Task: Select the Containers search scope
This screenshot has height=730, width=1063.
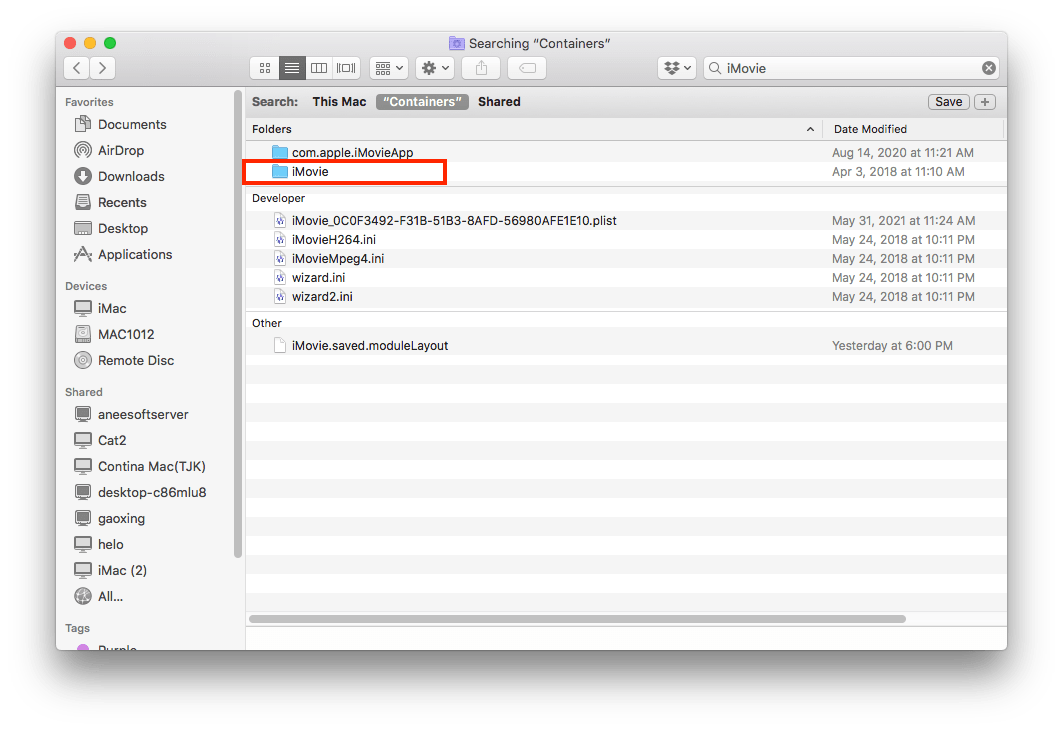Action: click(421, 101)
